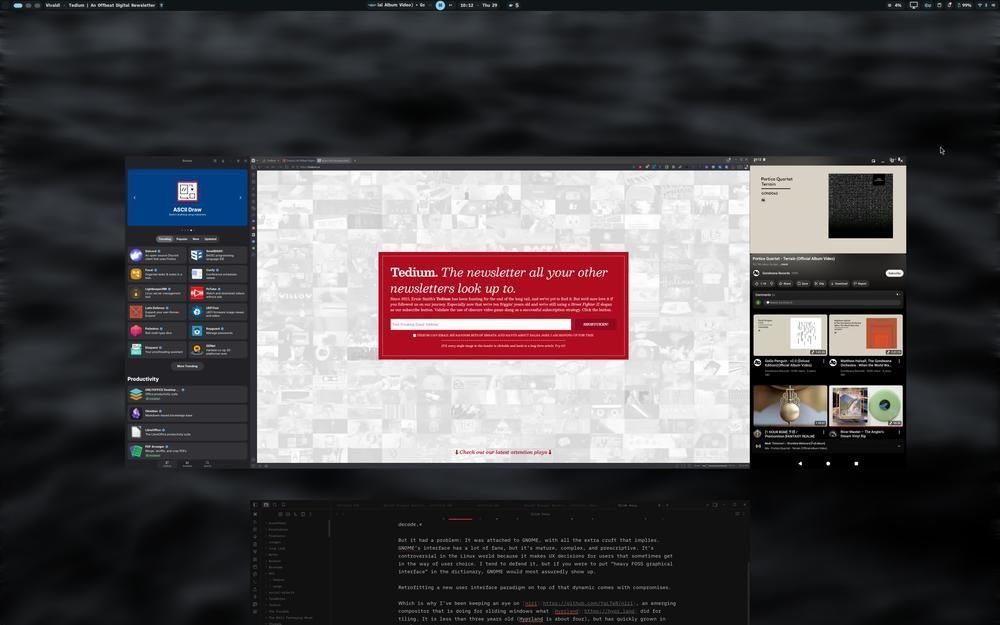This screenshot has height=625, width=1000.
Task: Tick the checkbox below the email field
Action: (x=414, y=335)
